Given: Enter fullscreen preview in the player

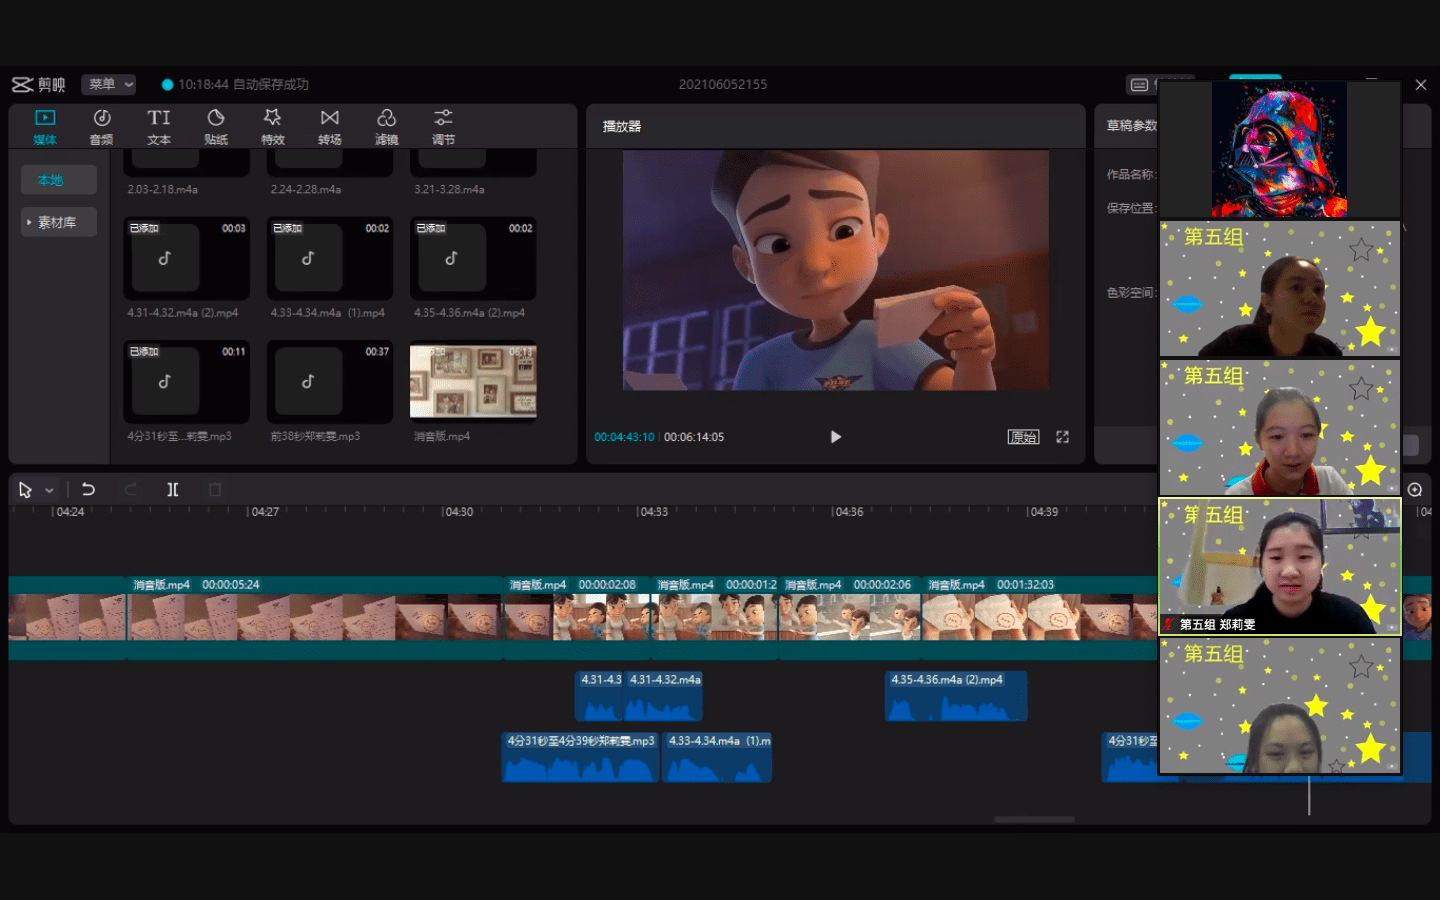Looking at the screenshot, I should [1063, 437].
